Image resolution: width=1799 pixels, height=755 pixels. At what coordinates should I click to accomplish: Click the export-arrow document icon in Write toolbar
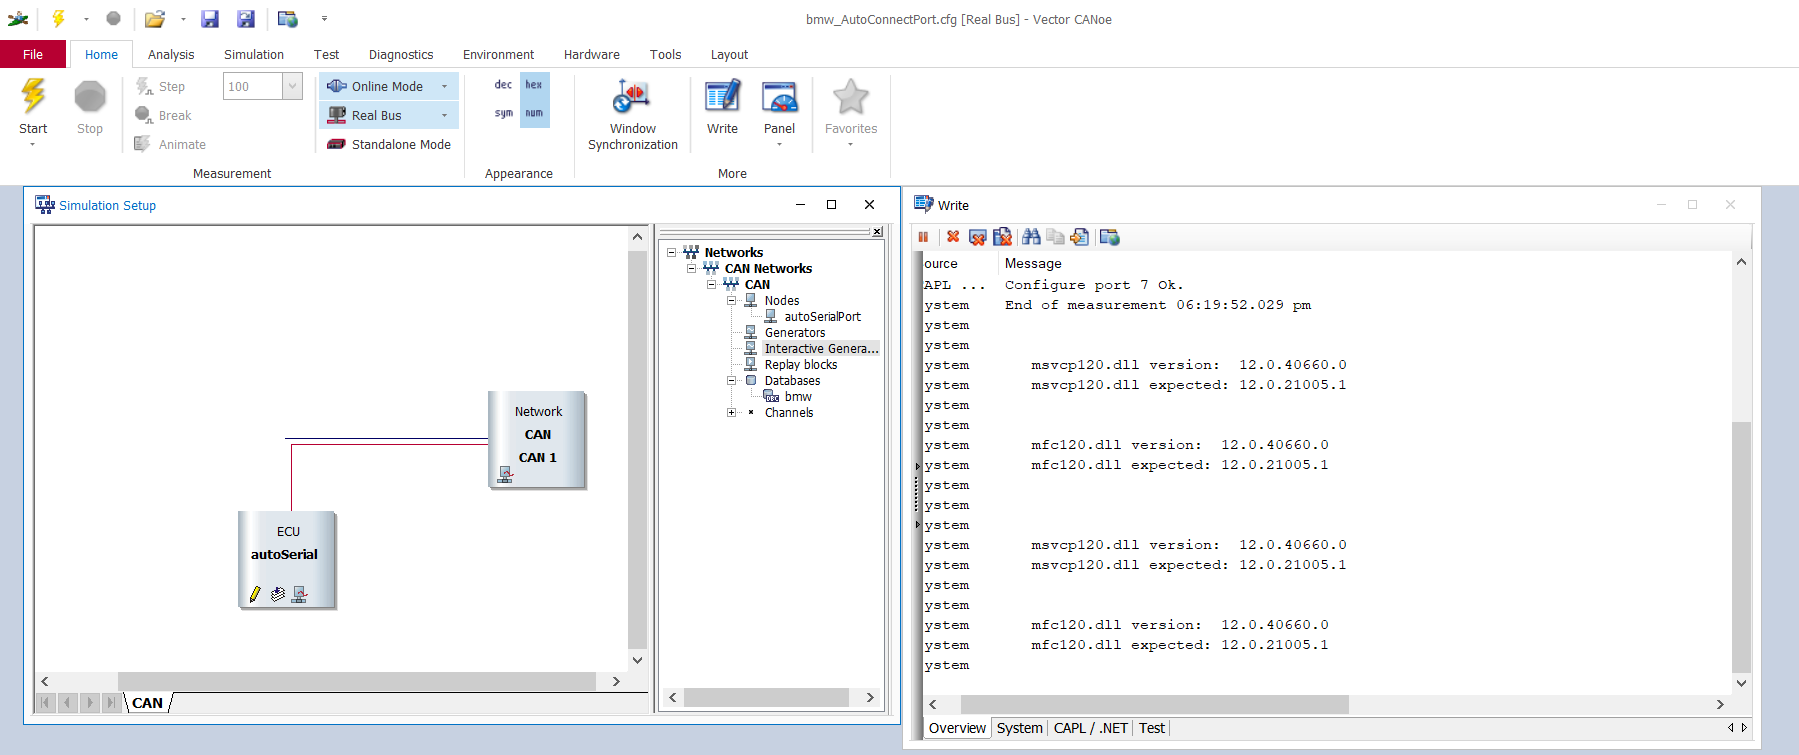1079,237
